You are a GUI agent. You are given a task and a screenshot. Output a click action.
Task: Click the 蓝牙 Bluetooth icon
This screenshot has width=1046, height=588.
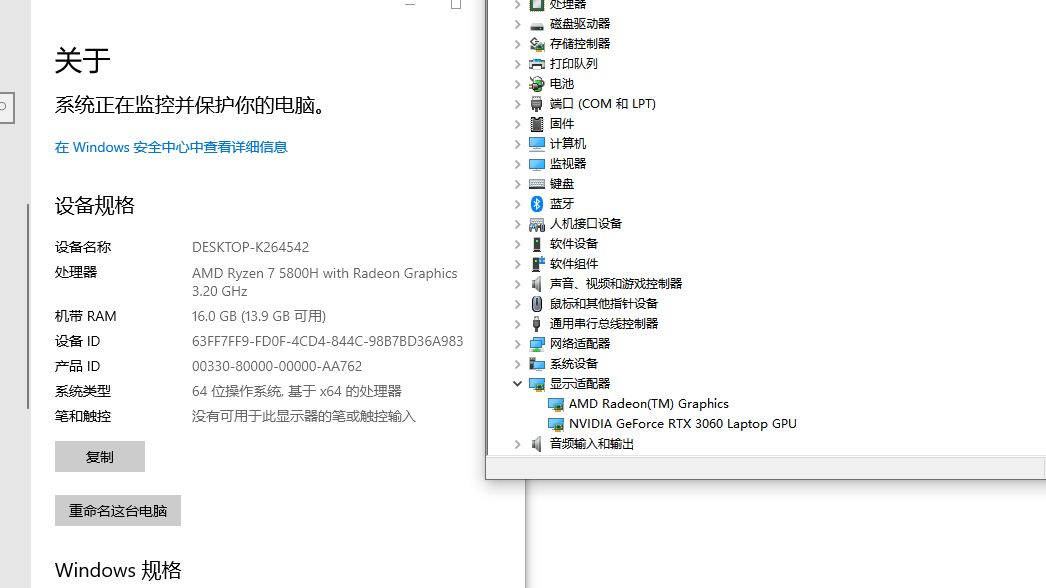[536, 204]
